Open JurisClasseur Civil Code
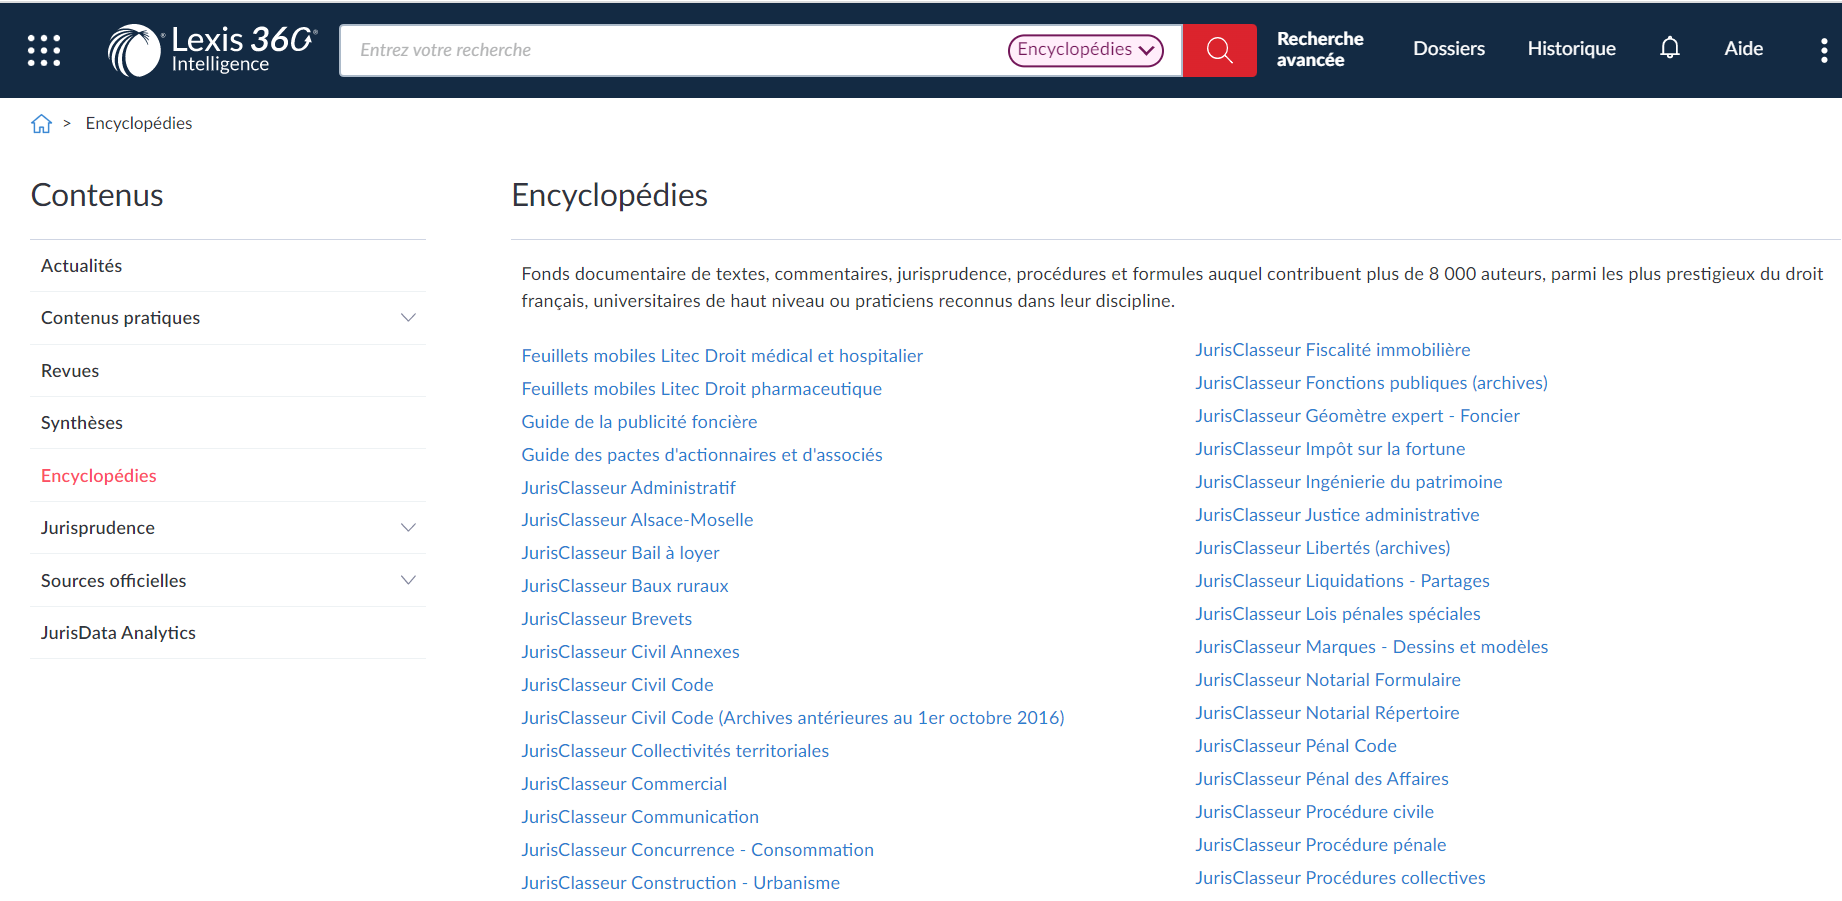Viewport: 1842px width, 901px height. point(617,684)
